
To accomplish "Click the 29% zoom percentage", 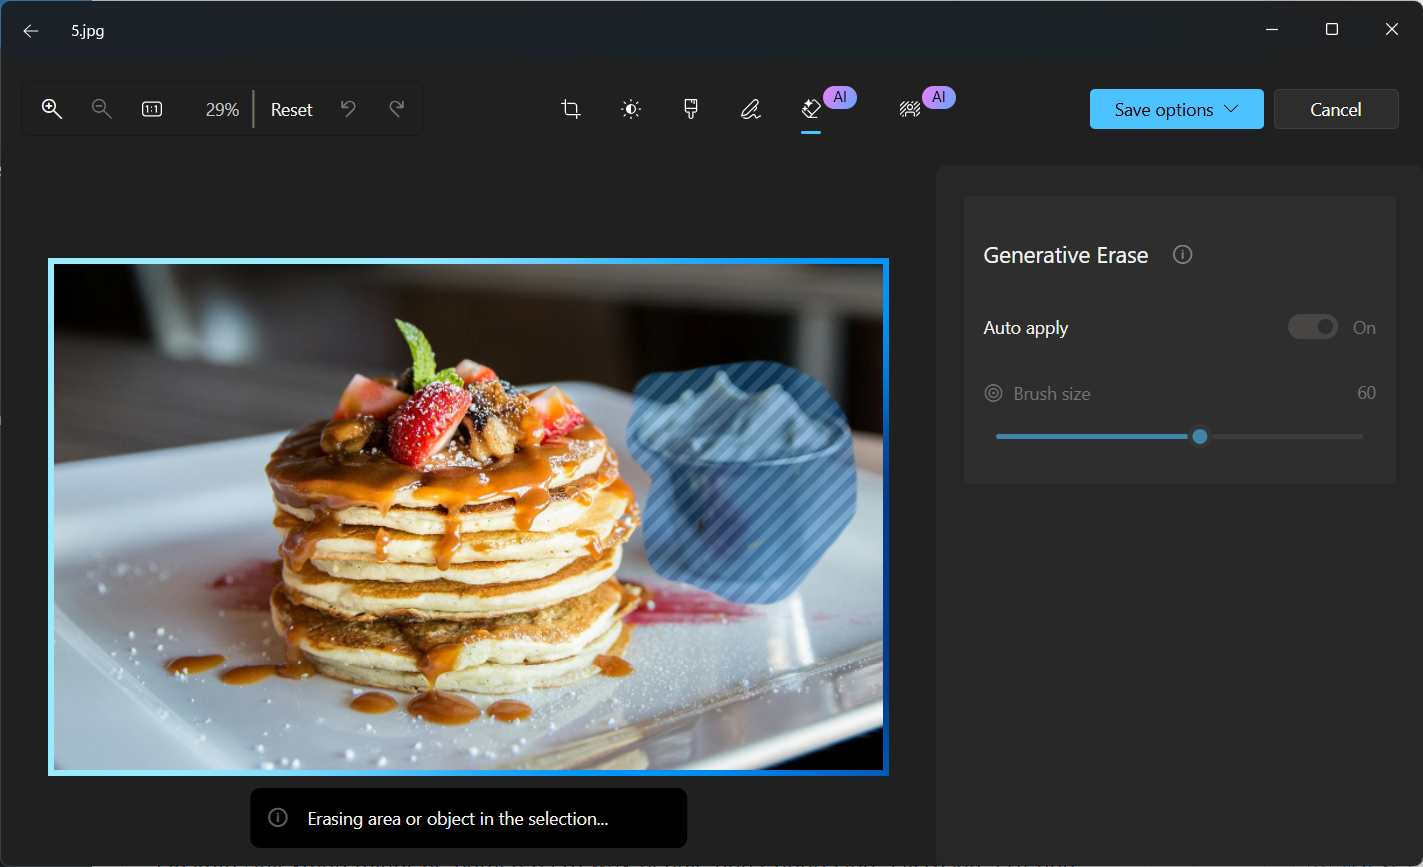I will click(x=222, y=109).
